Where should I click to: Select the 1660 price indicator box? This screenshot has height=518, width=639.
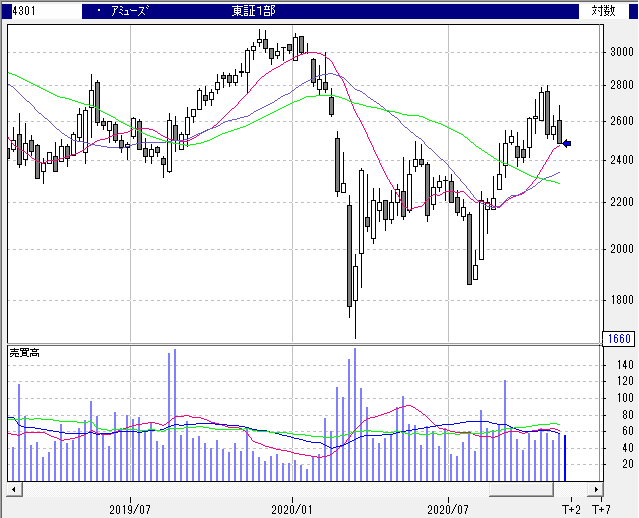tap(619, 338)
